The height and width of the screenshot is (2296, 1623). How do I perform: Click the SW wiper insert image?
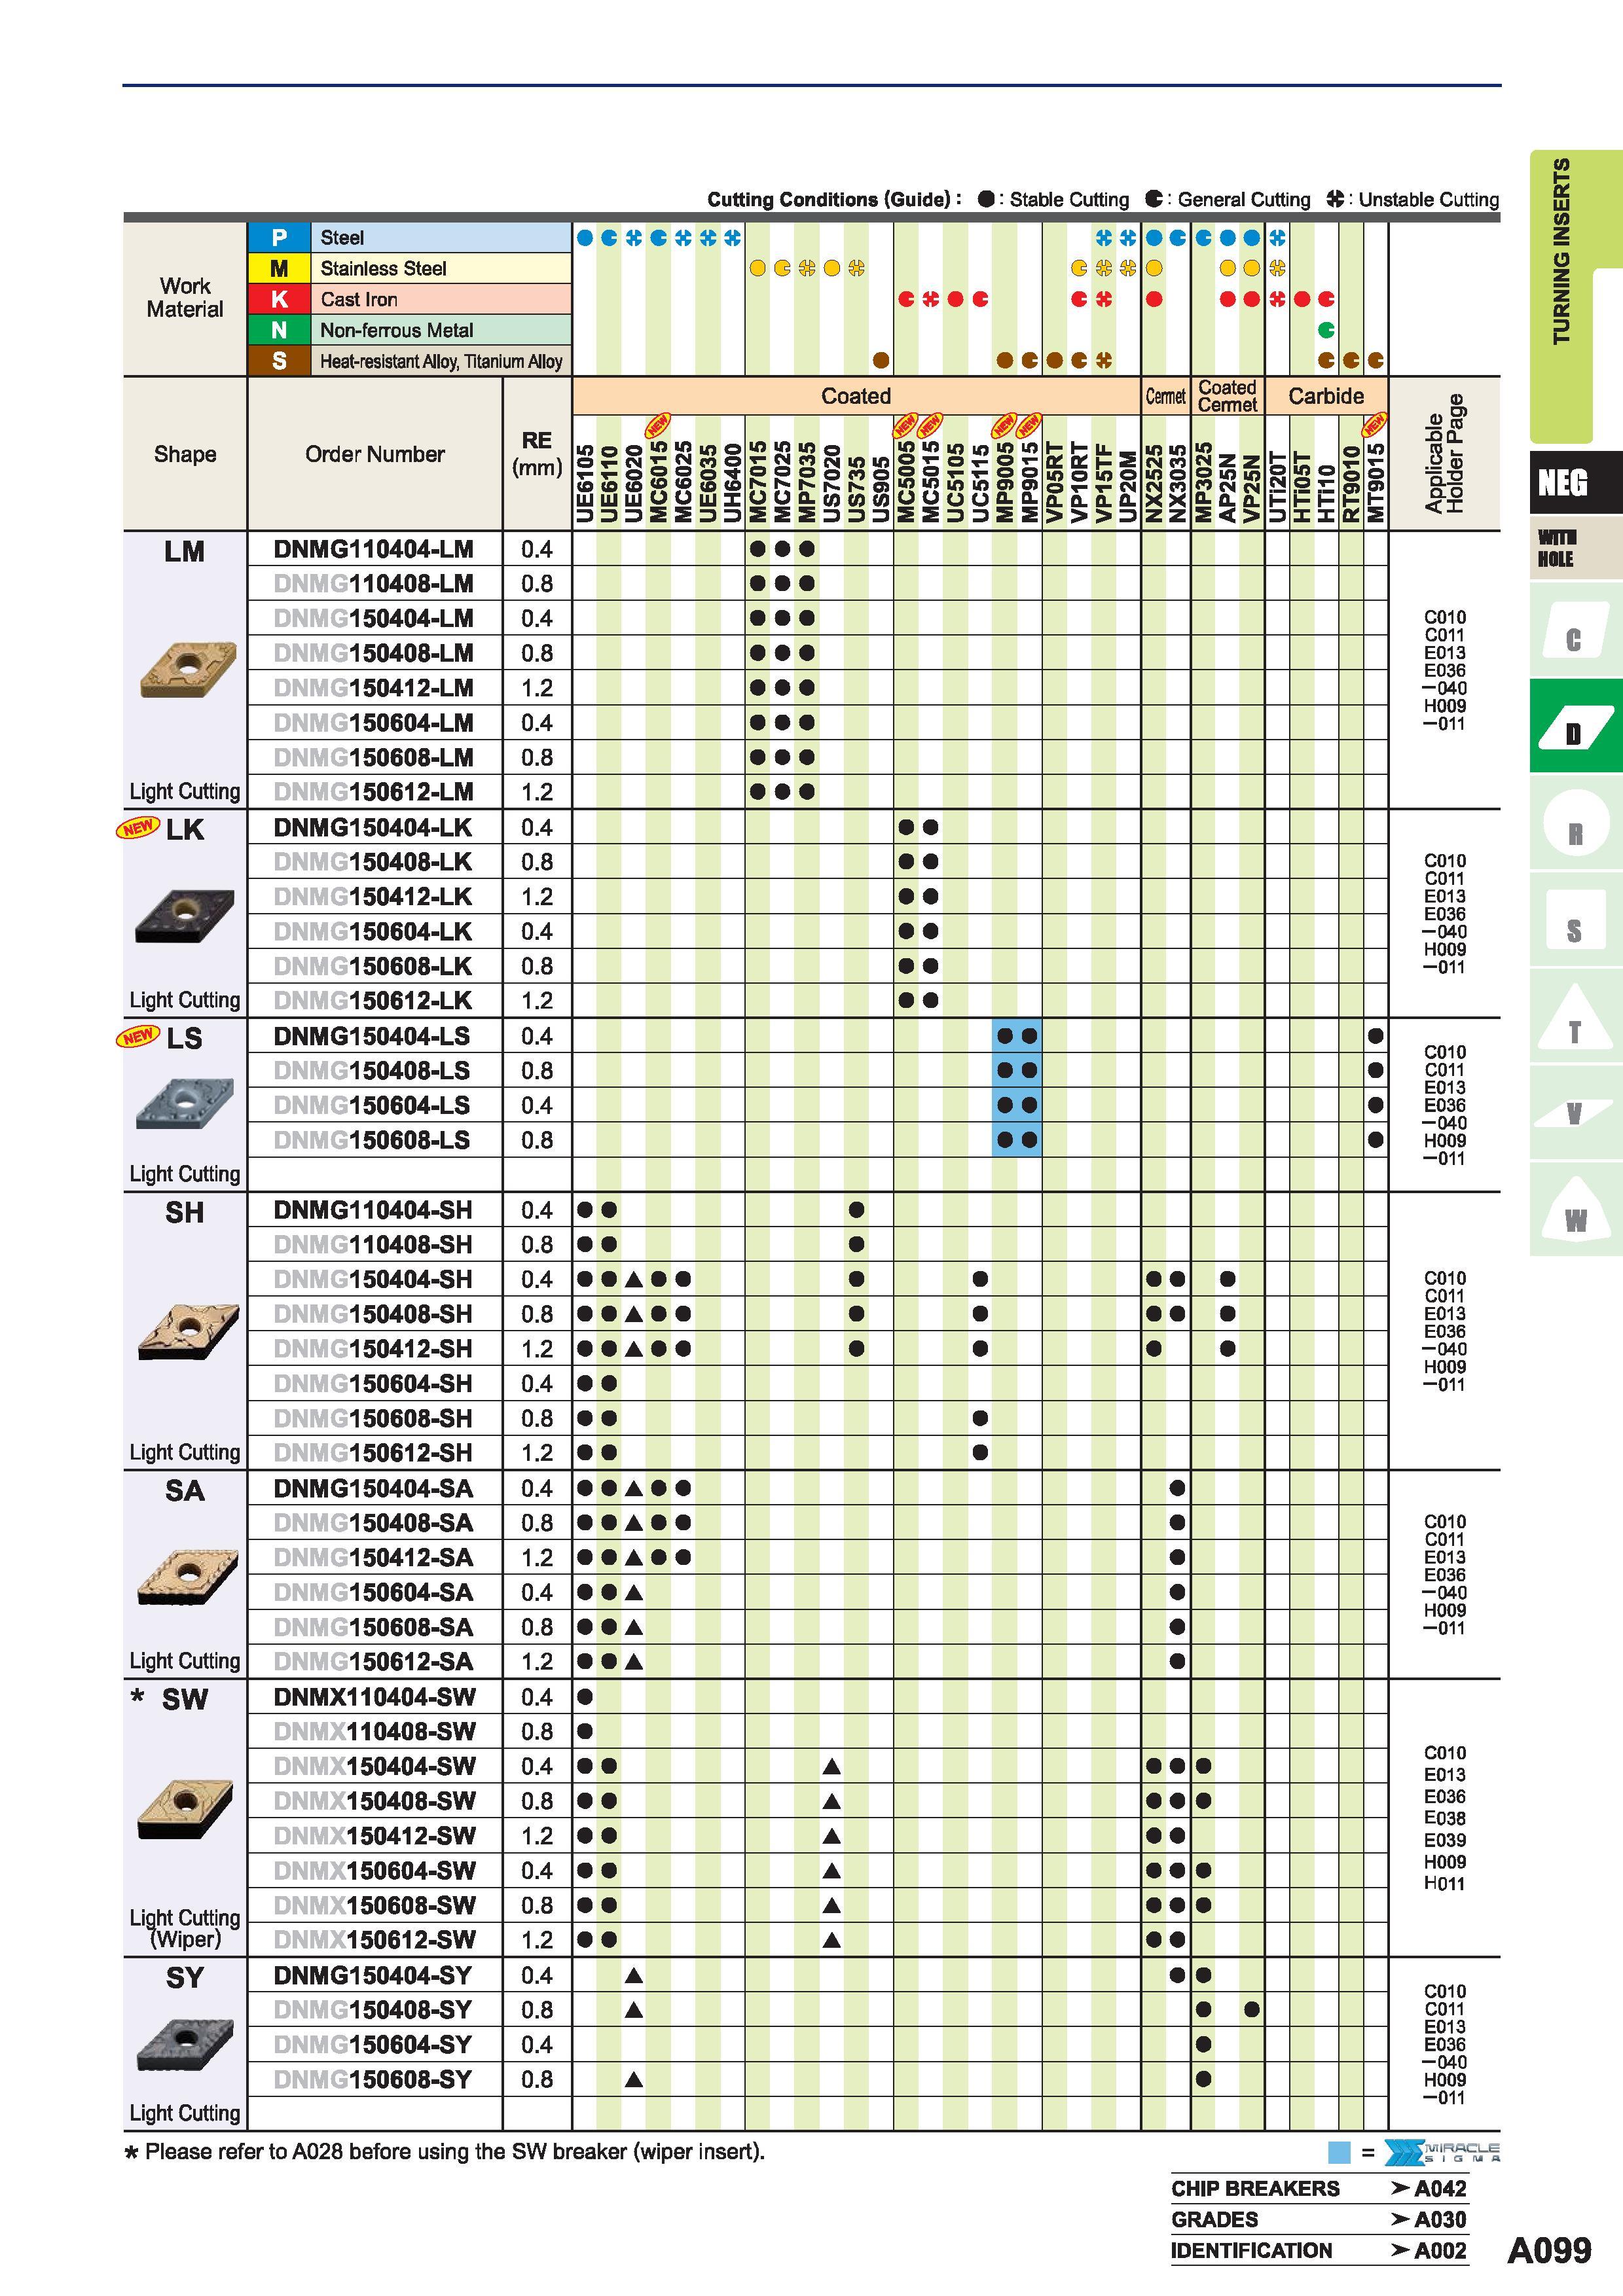[185, 1809]
